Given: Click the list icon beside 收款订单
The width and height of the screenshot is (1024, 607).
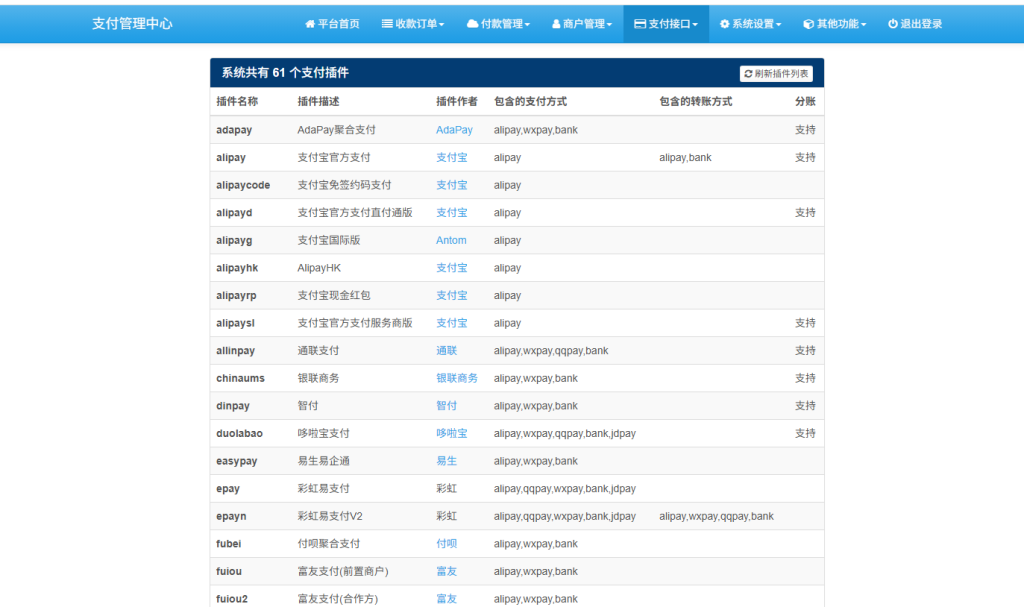Looking at the screenshot, I should click(387, 24).
